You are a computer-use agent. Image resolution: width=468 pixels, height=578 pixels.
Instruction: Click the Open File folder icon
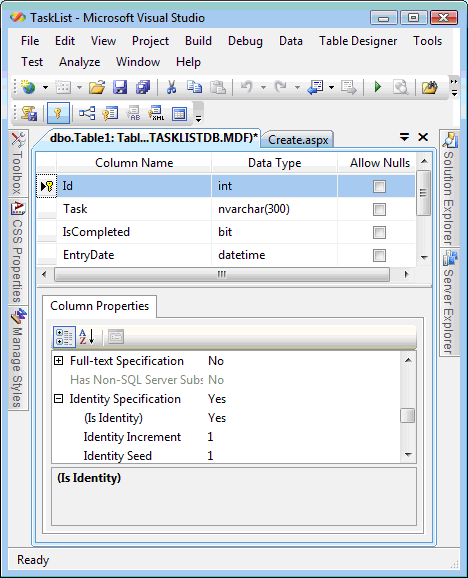point(97,87)
